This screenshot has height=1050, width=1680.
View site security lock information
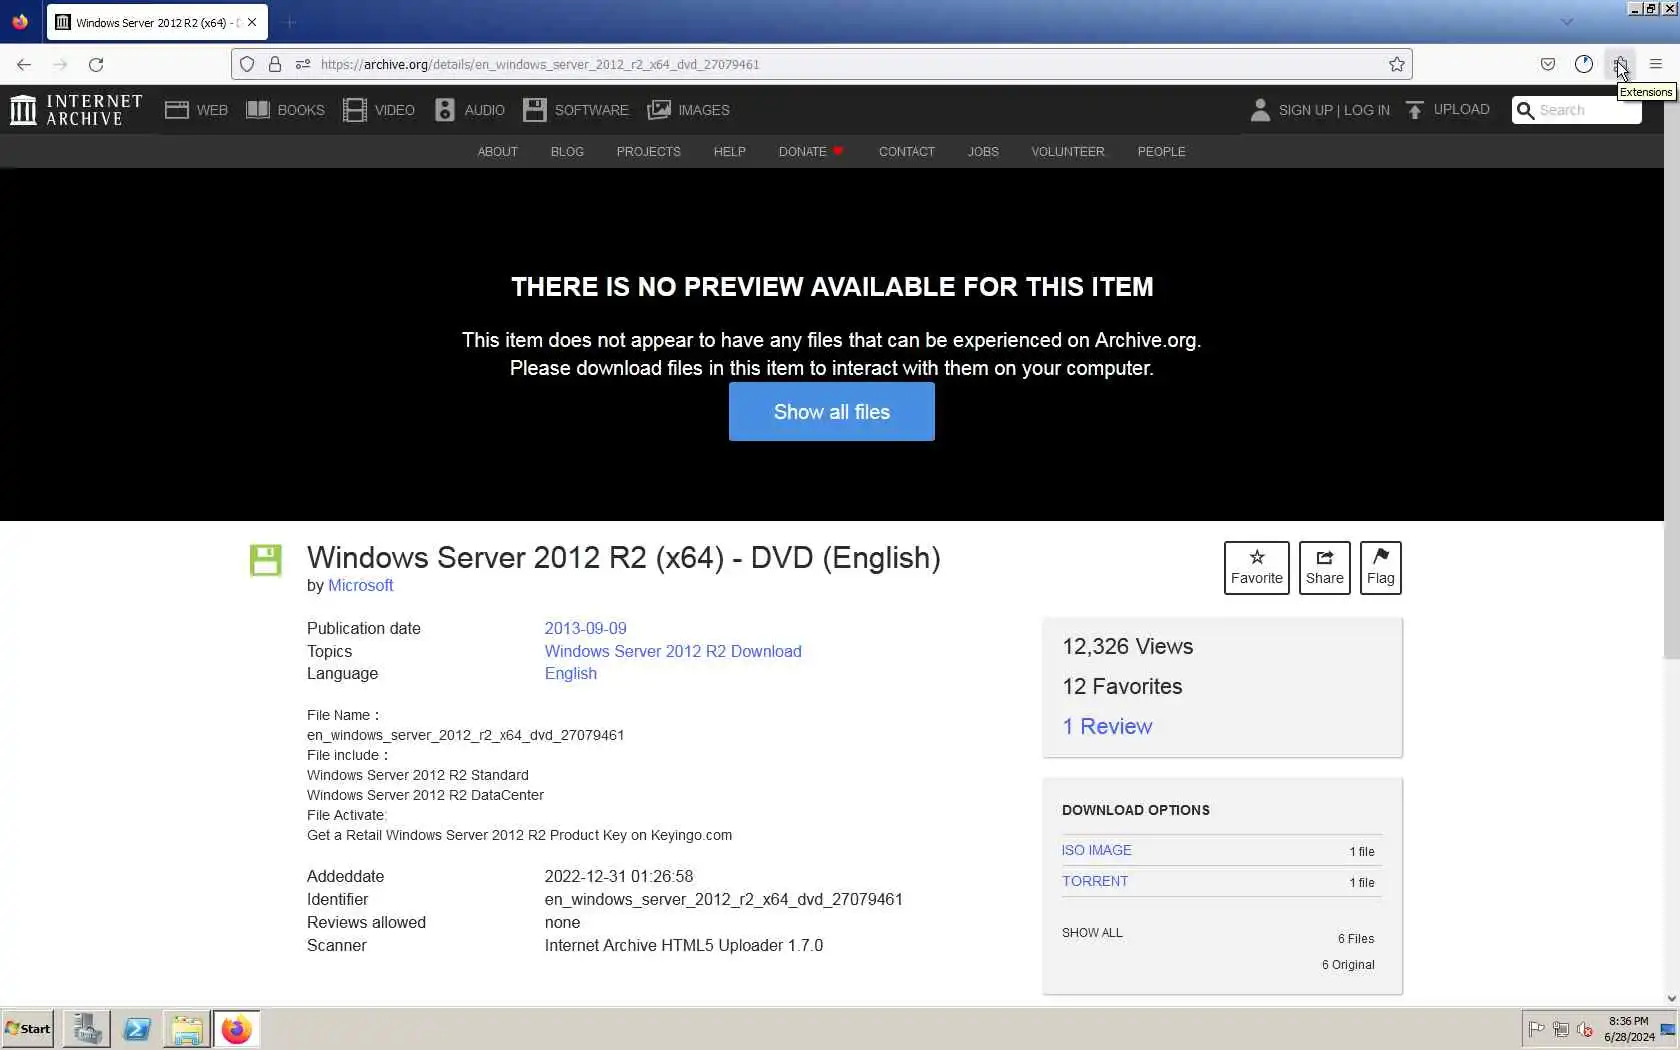pyautogui.click(x=275, y=64)
